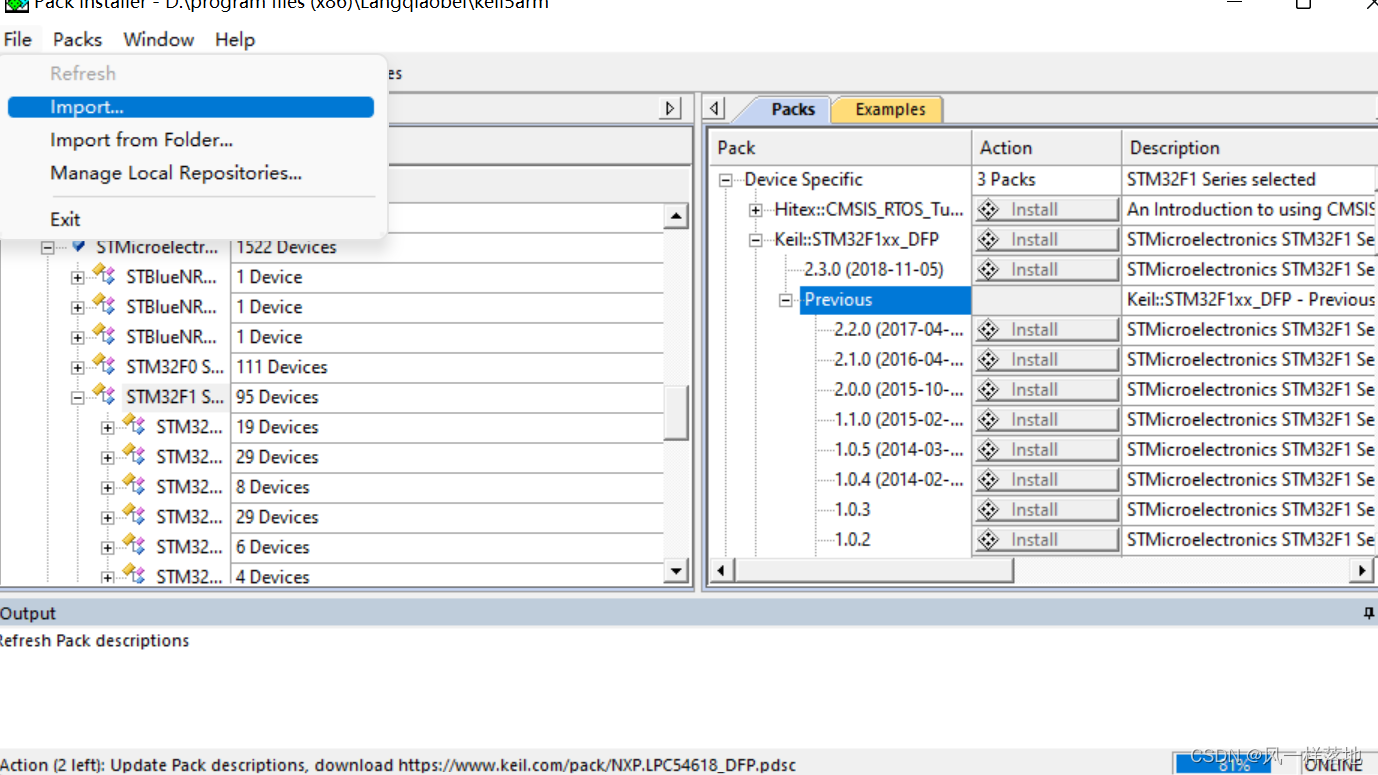The height and width of the screenshot is (775, 1378).
Task: Switch to the Examples tab
Action: pyautogui.click(x=890, y=109)
